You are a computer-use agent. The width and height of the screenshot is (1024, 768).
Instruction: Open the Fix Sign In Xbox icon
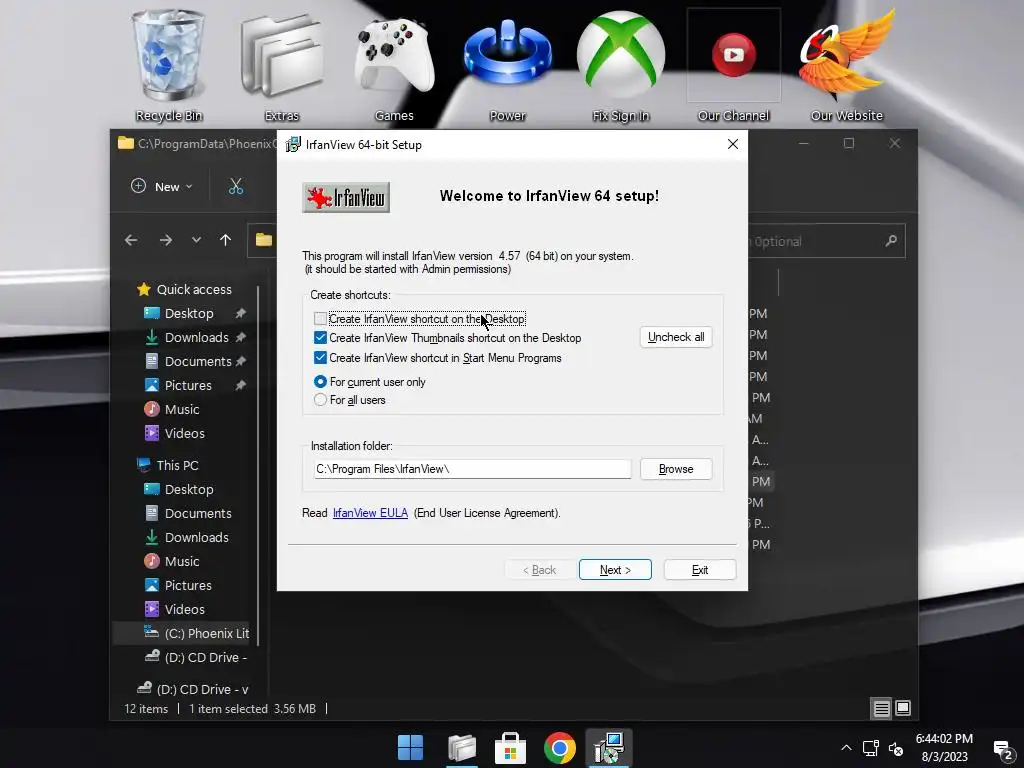620,65
